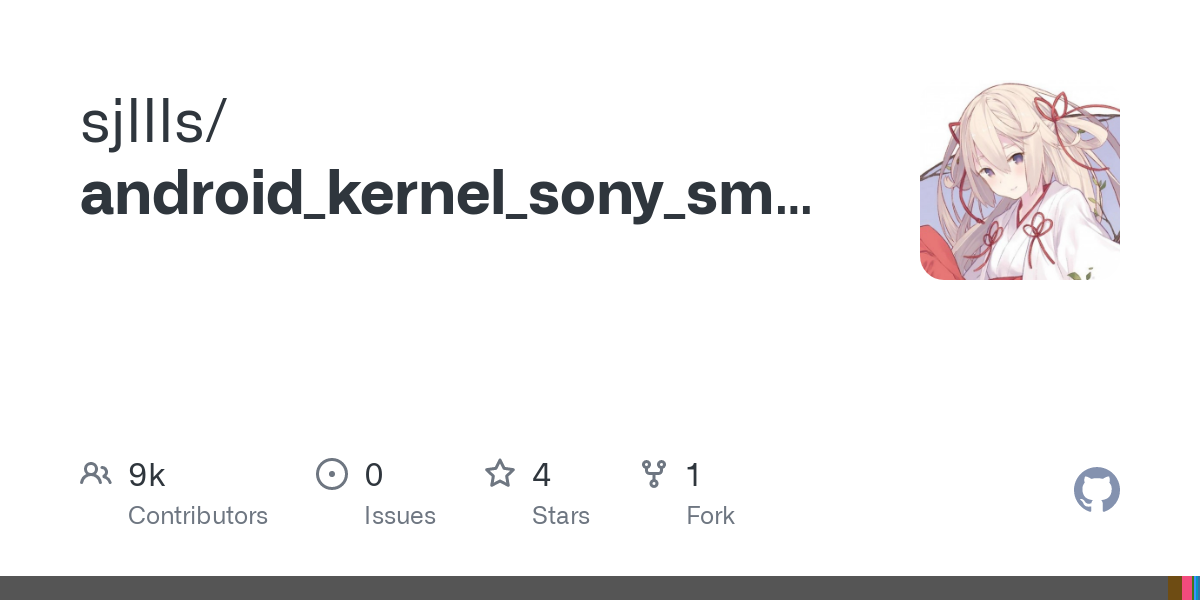This screenshot has width=1200, height=600.
Task: Click the Contributors people icon
Action: point(96,473)
